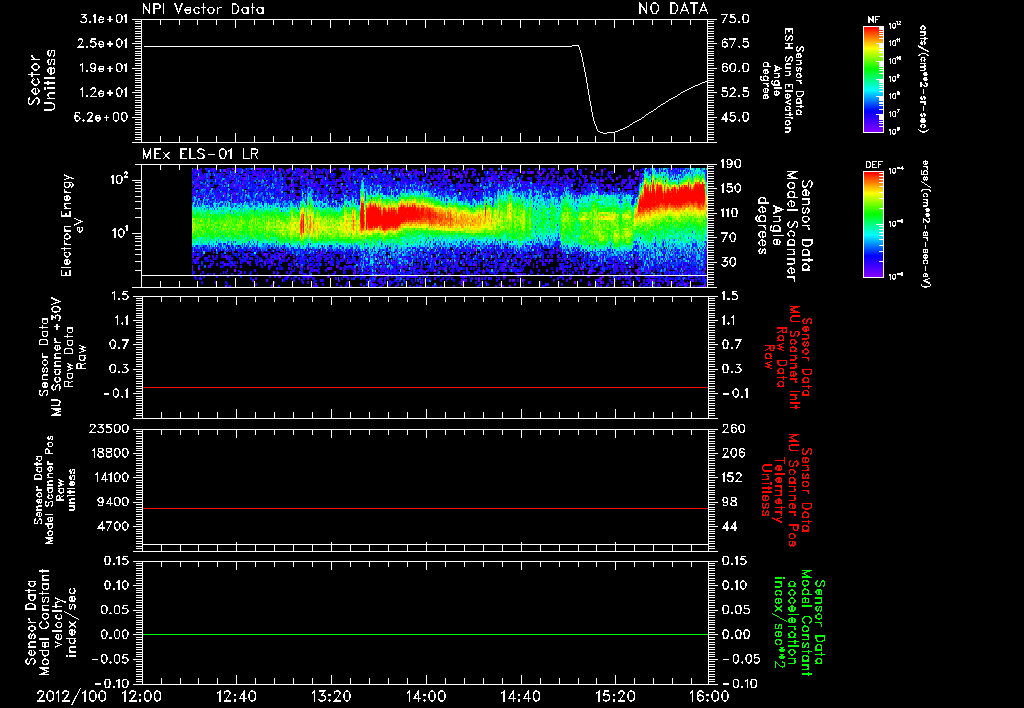This screenshot has height=708, width=1024.
Task: Click the 98 telemetry tick value
Action: (729, 502)
